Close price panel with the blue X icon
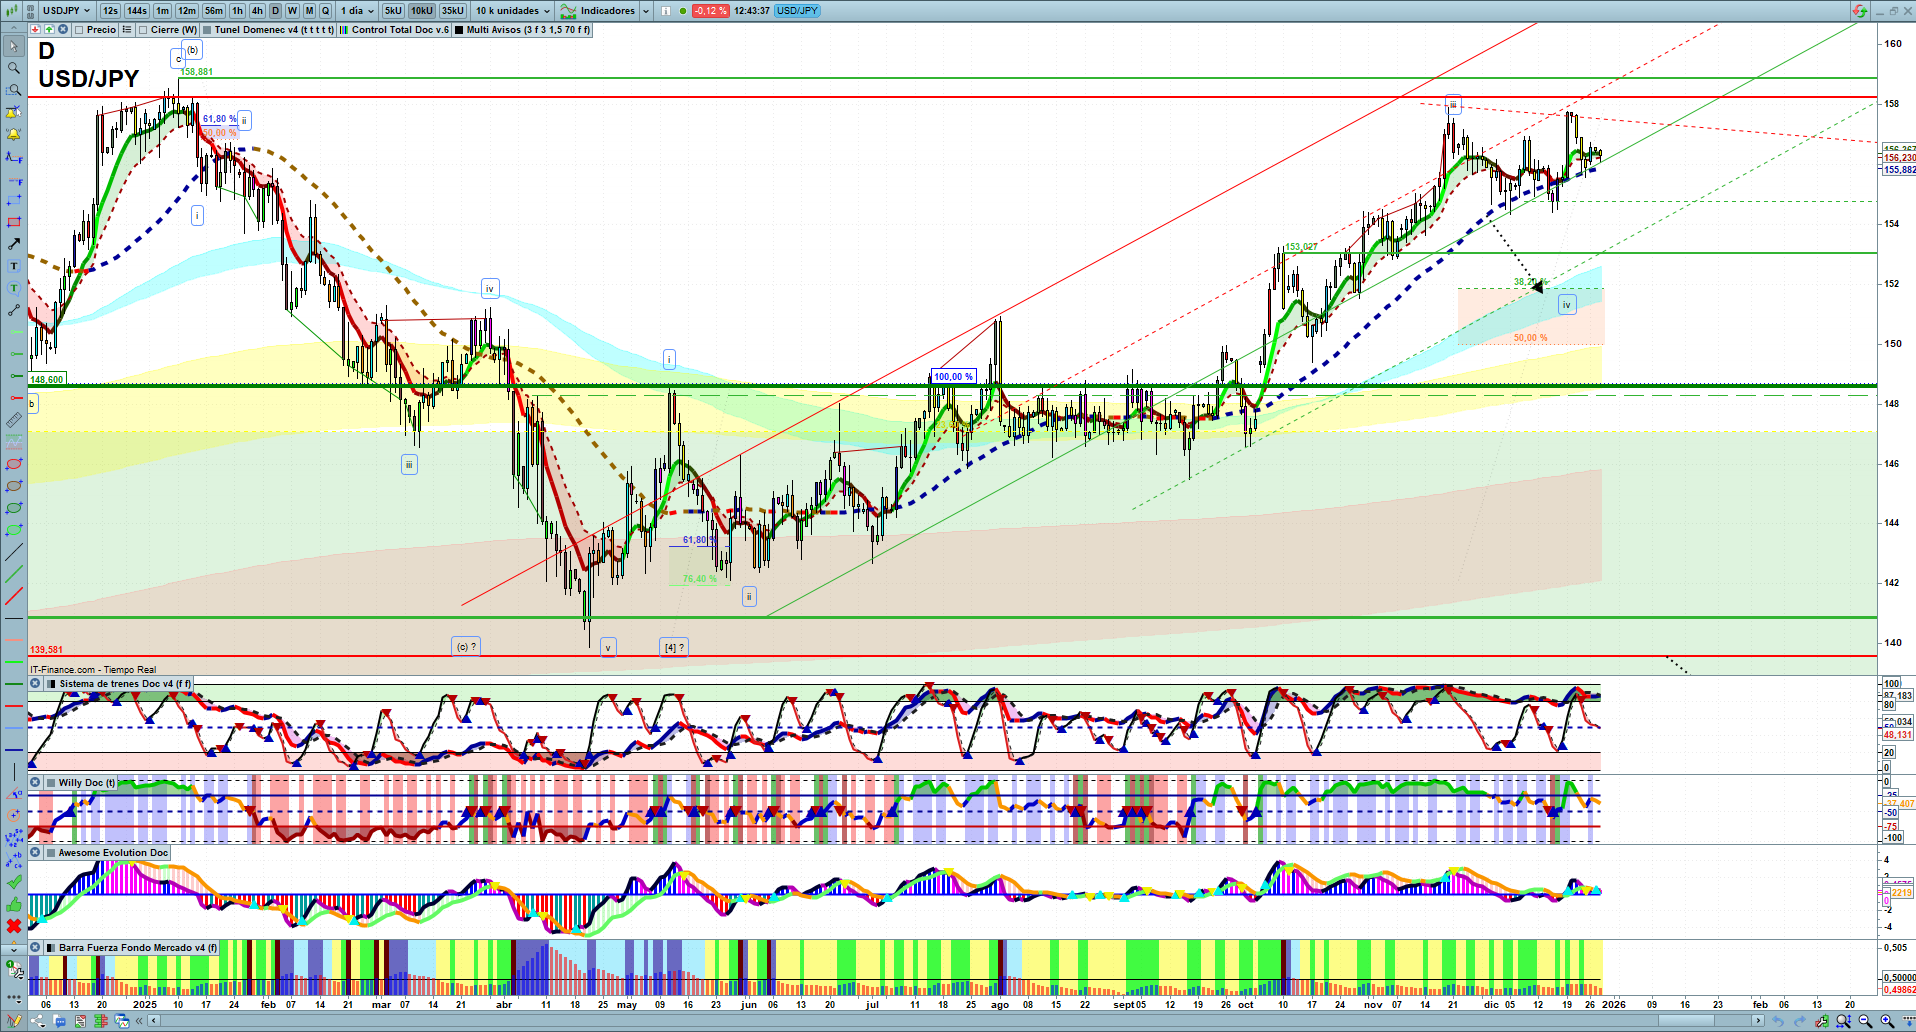Image resolution: width=1916 pixels, height=1032 pixels. (63, 30)
